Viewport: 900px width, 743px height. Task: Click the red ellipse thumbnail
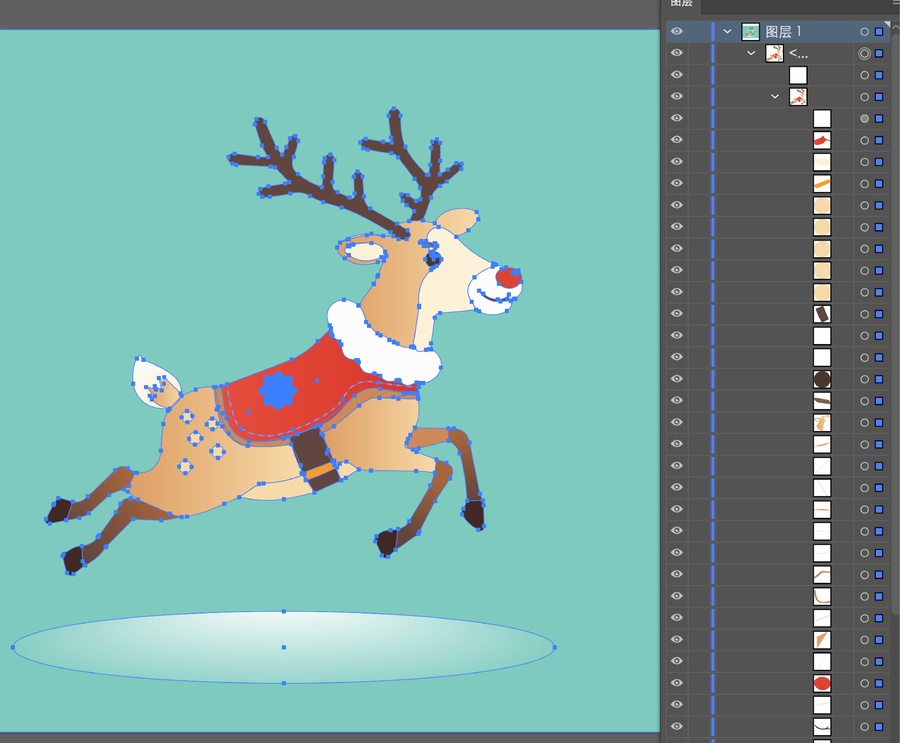tap(822, 683)
